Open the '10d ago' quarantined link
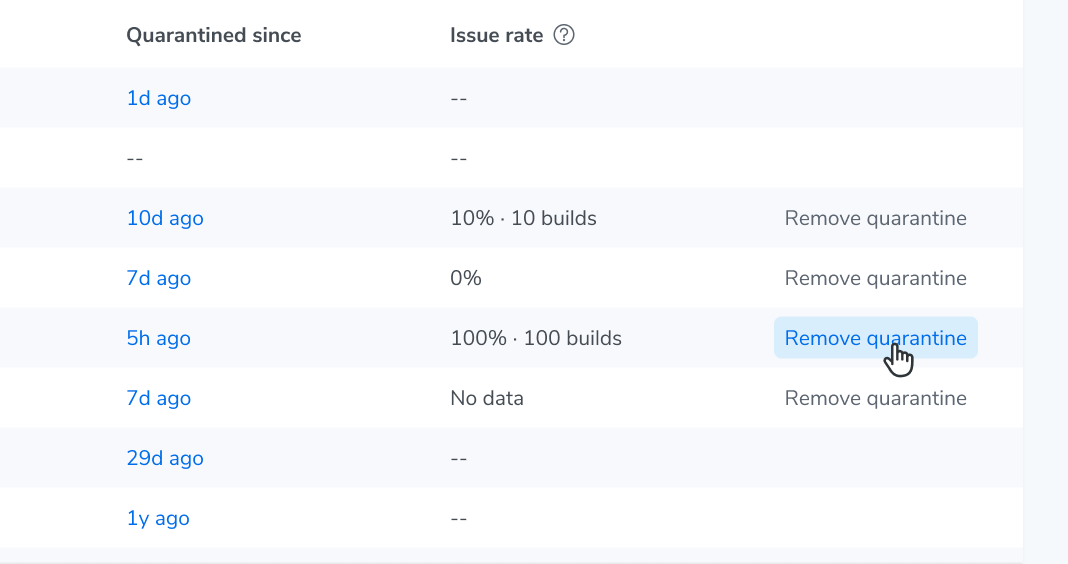1068x564 pixels. (165, 218)
